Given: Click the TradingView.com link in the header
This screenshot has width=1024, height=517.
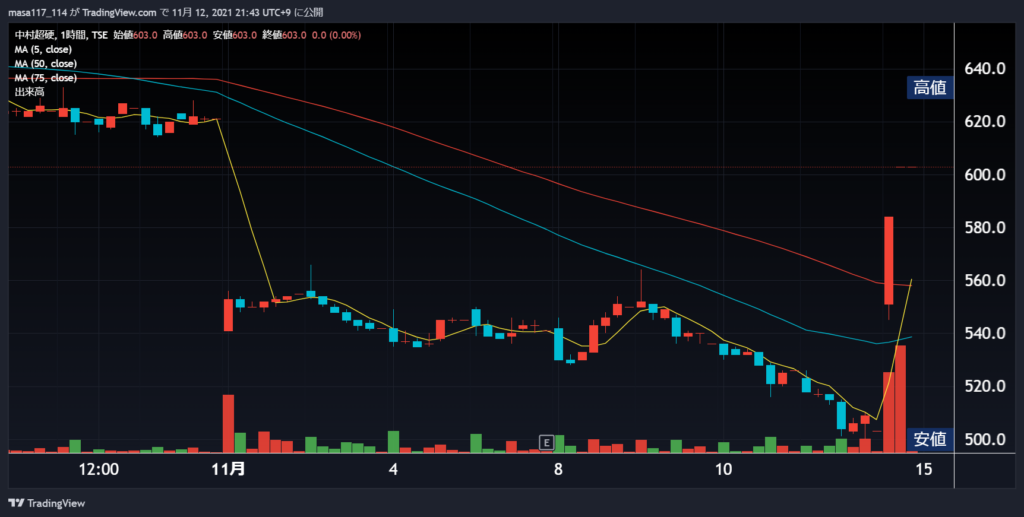Looking at the screenshot, I should (x=120, y=12).
